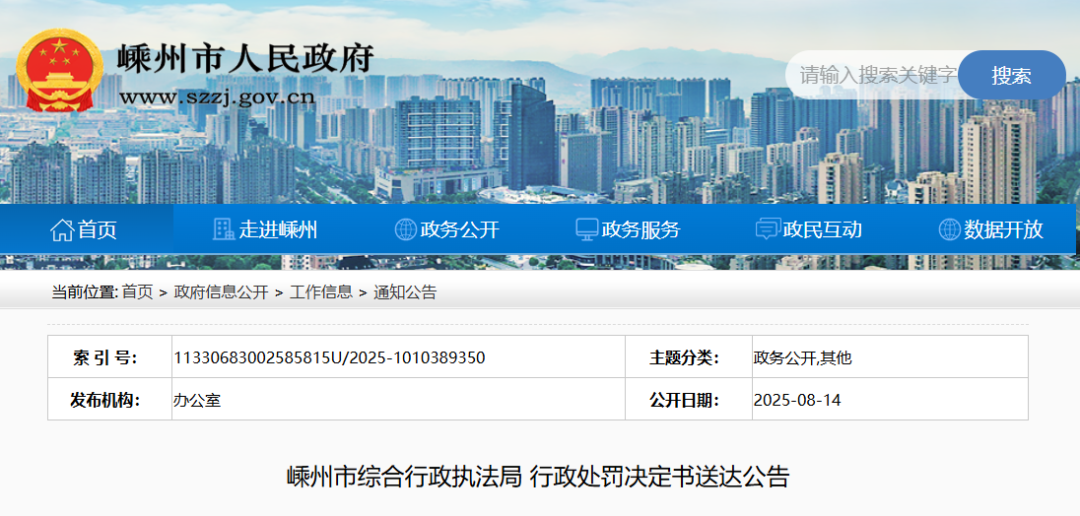
Task: Open the 政府信息公开 breadcrumb link
Action: (221, 292)
